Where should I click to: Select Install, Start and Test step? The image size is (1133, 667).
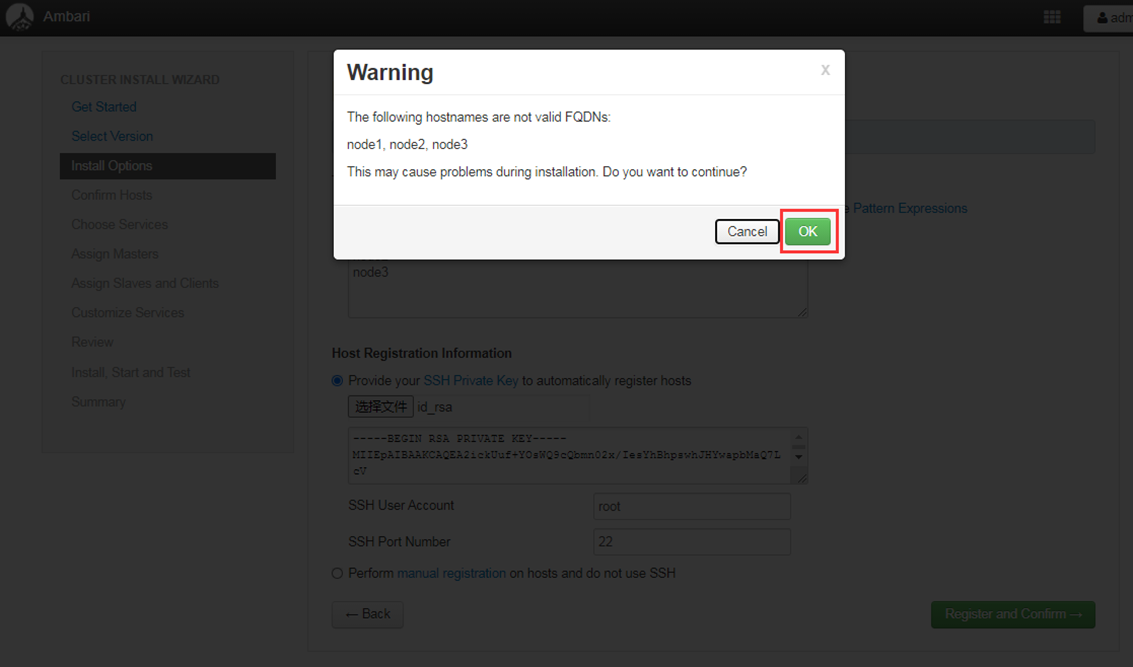click(130, 372)
